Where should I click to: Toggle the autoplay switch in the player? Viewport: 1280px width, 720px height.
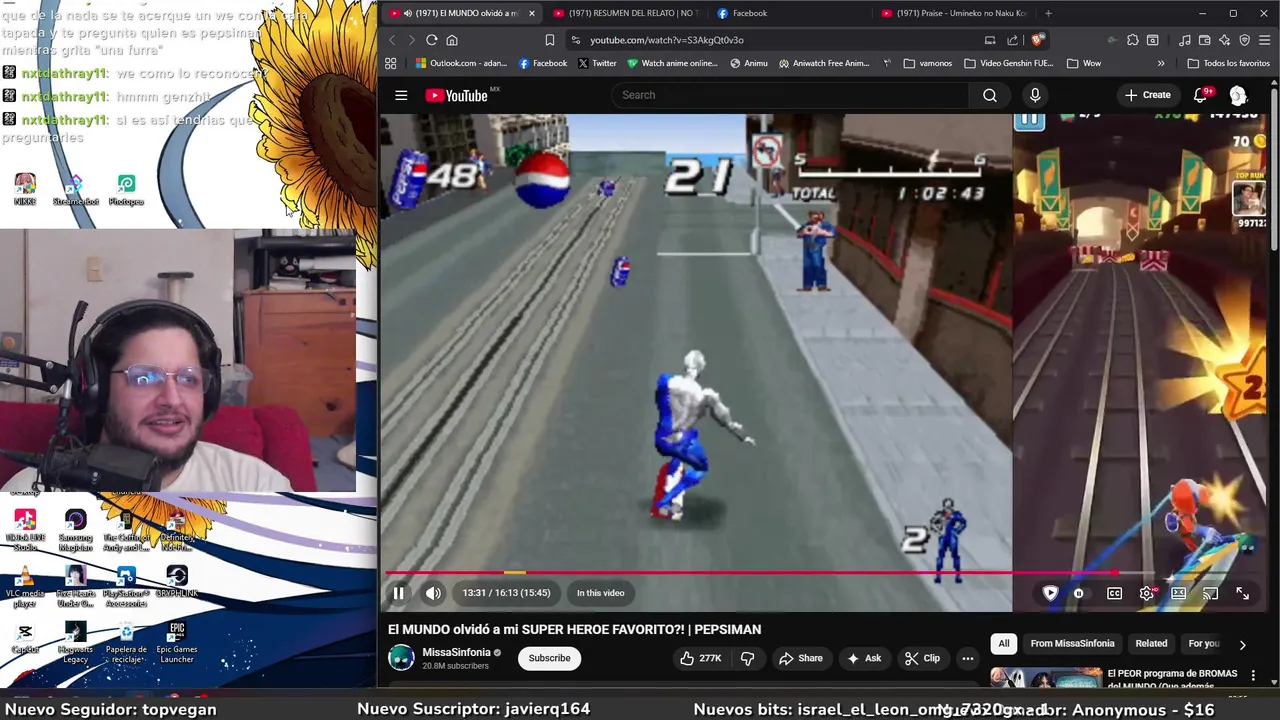(1079, 593)
